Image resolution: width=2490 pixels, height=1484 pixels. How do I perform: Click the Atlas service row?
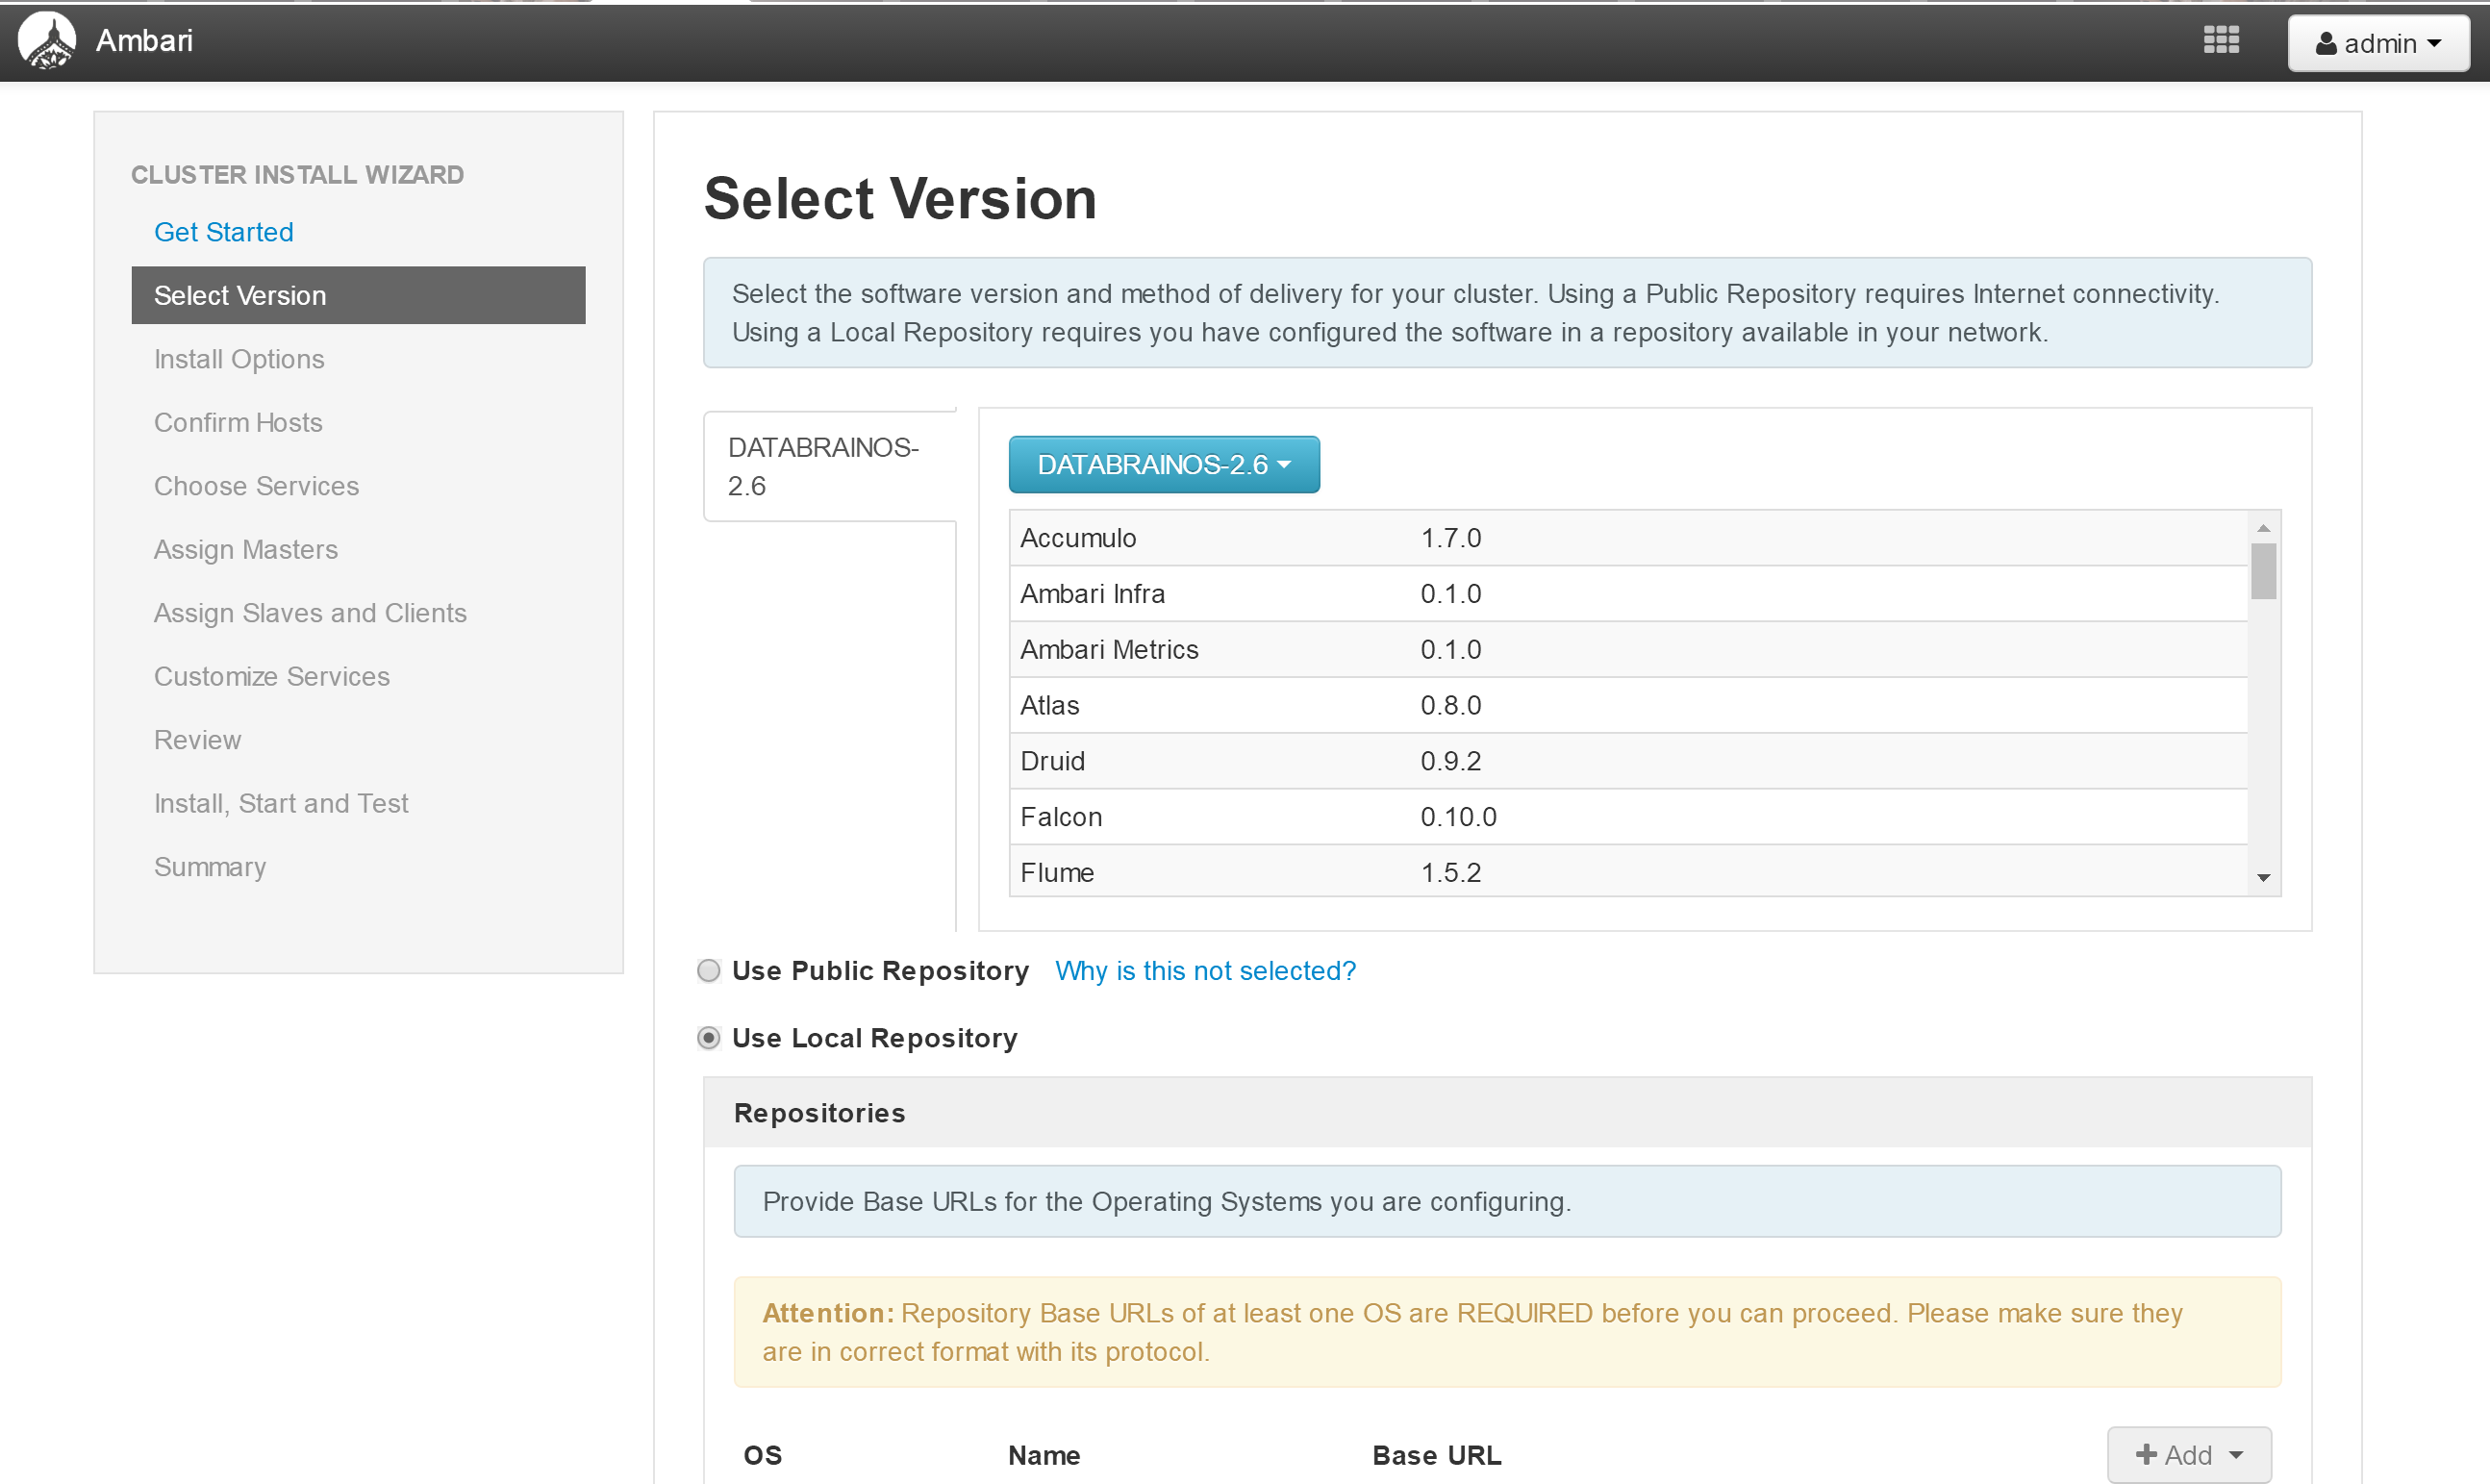(1629, 706)
